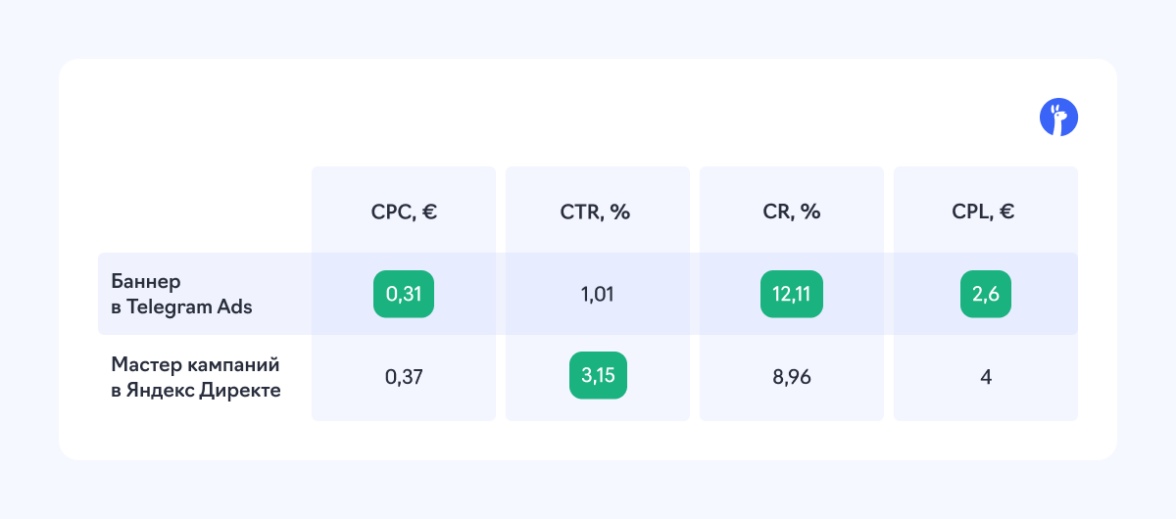Select the CR, % column header
The height and width of the screenshot is (519, 1176).
coord(791,212)
